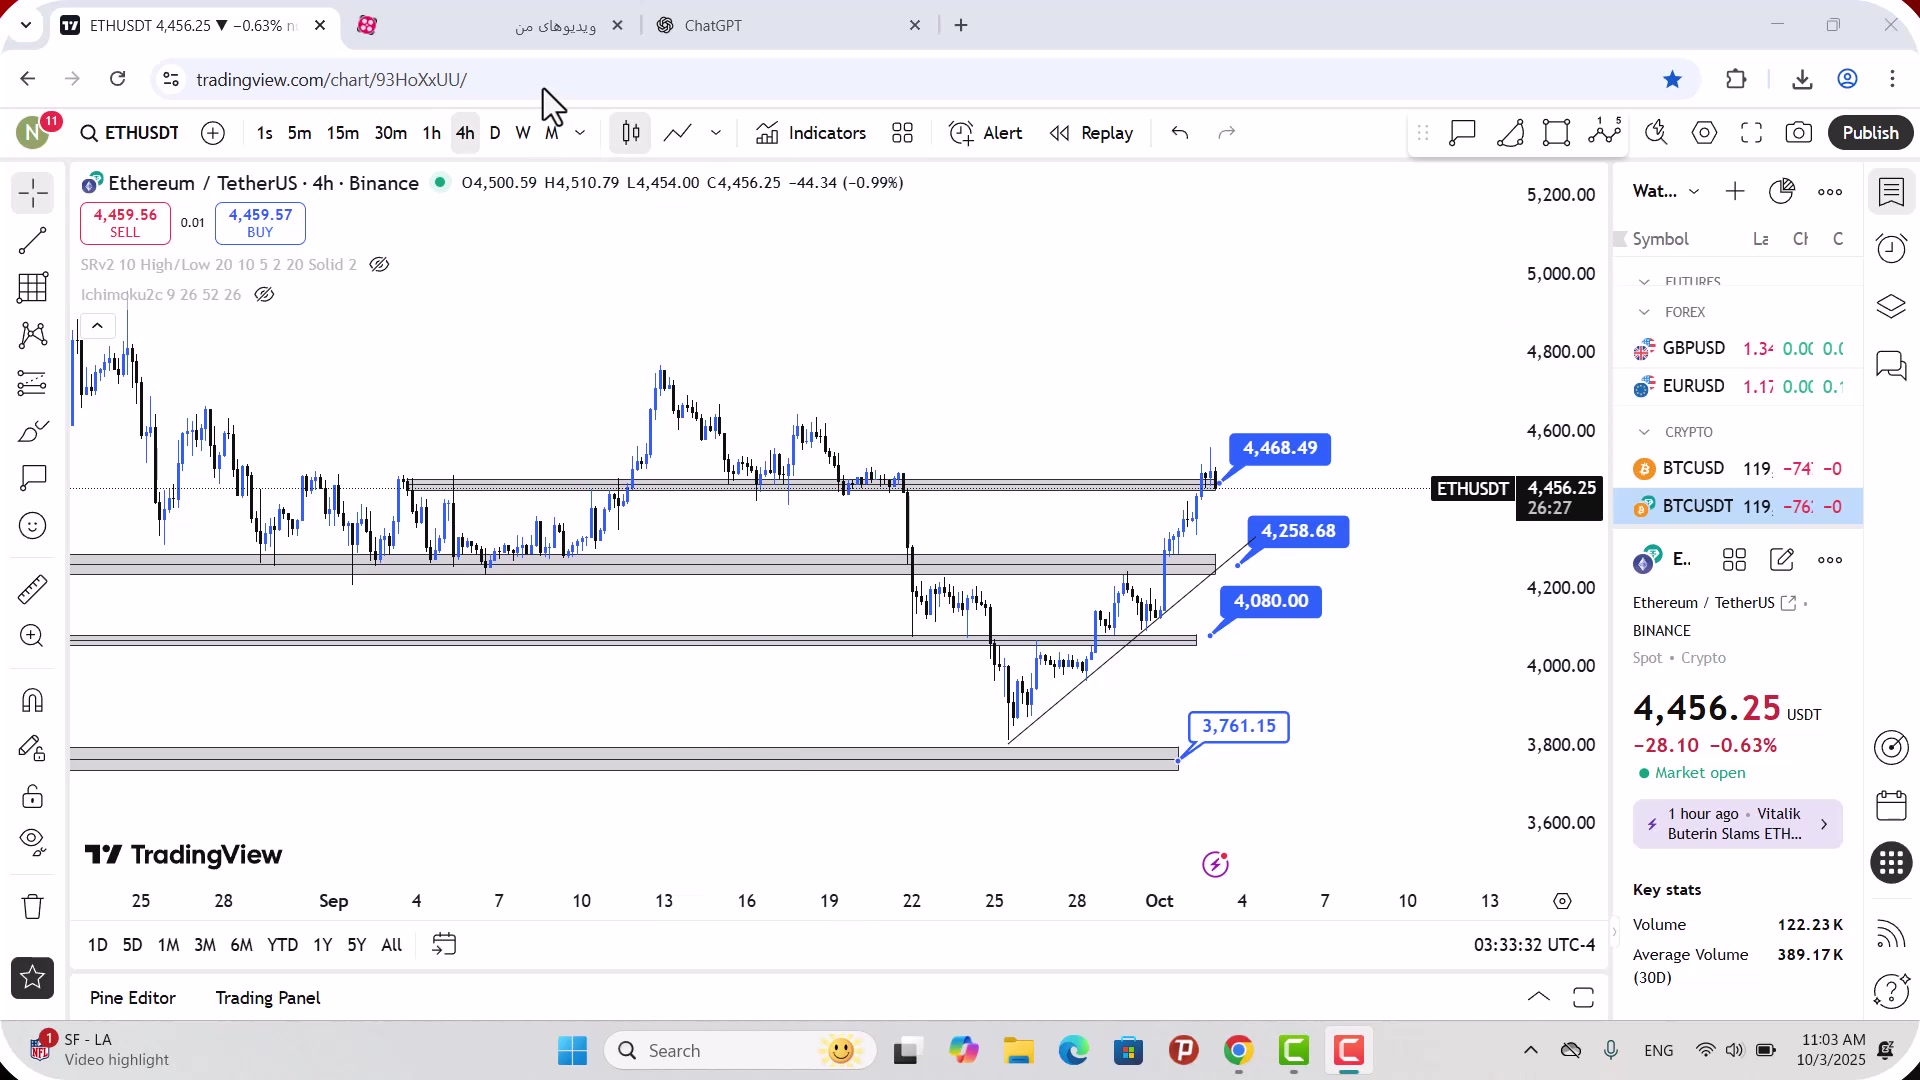Create an Alert
The height and width of the screenshot is (1080, 1920).
(x=985, y=133)
